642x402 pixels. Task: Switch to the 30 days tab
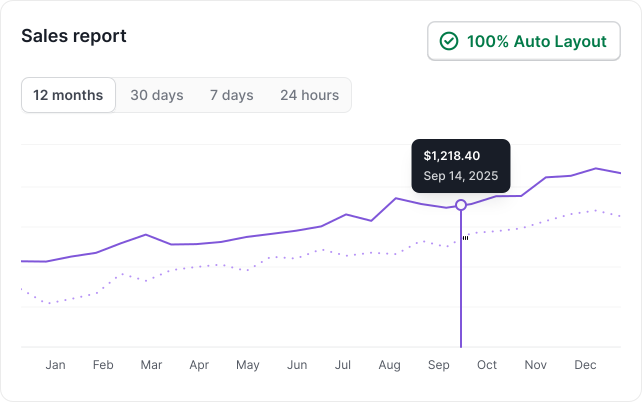[x=157, y=95]
